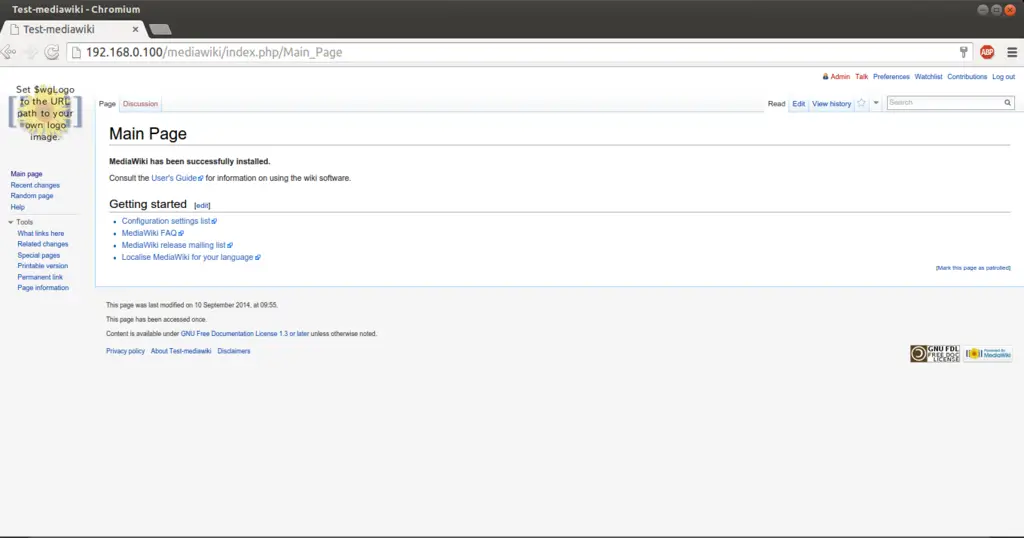Screen dimensions: 1024x538
Task: Open Localise MediaWiki for your language link
Action: (x=191, y=257)
